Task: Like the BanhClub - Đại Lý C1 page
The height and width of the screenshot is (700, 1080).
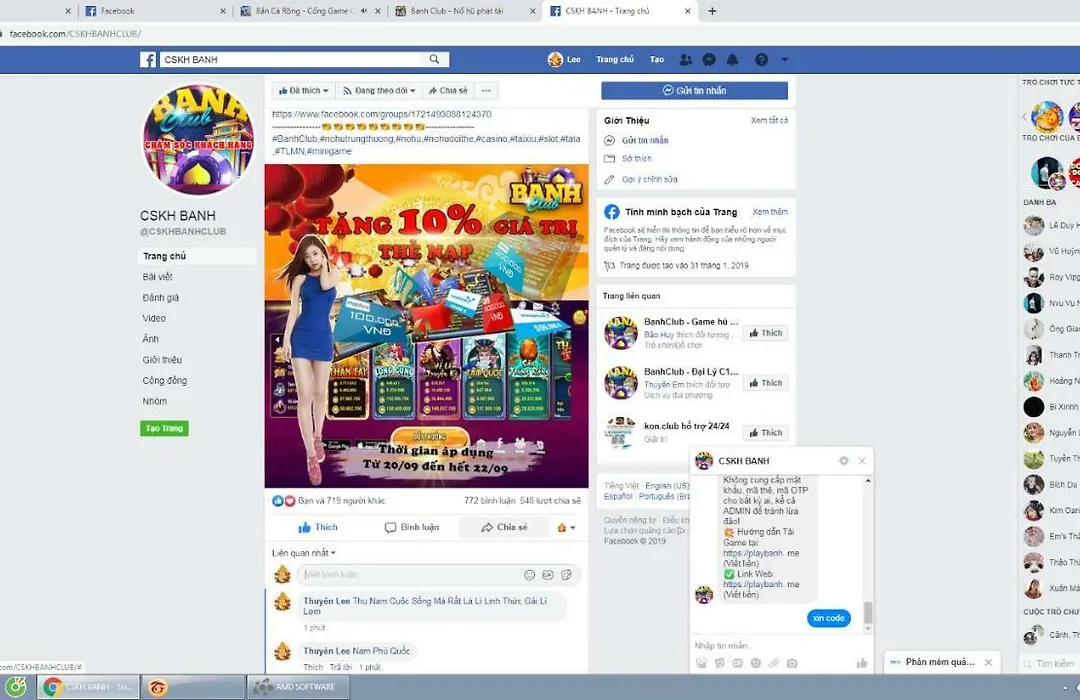Action: 765,382
